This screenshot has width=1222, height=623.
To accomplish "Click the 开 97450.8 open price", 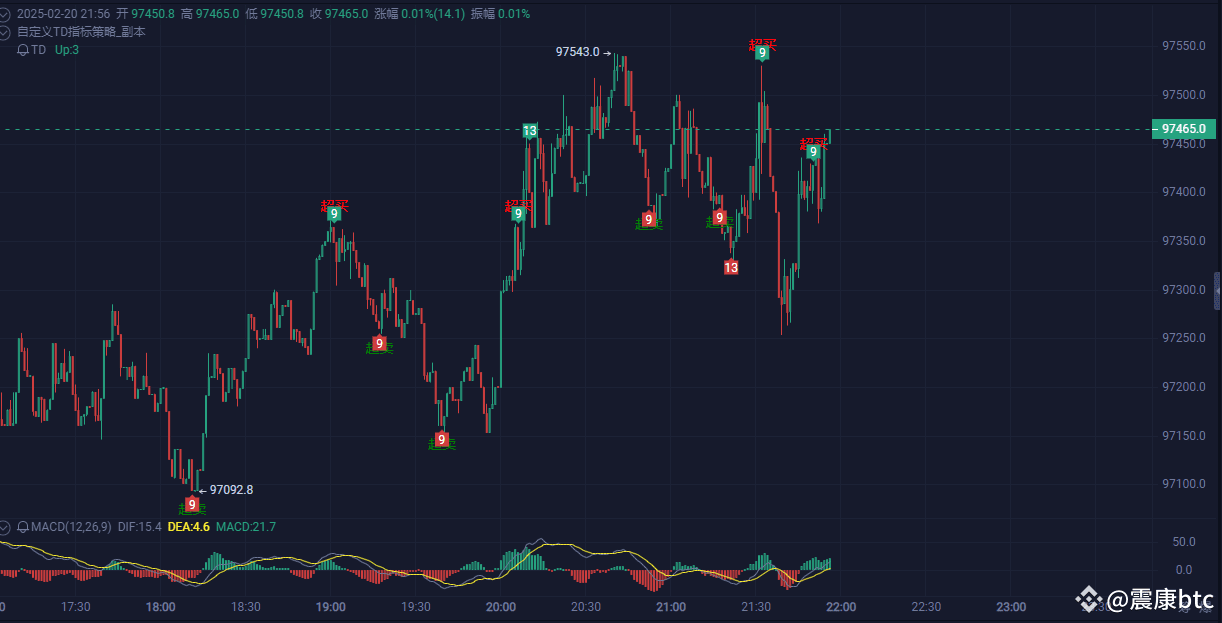I will [x=145, y=14].
